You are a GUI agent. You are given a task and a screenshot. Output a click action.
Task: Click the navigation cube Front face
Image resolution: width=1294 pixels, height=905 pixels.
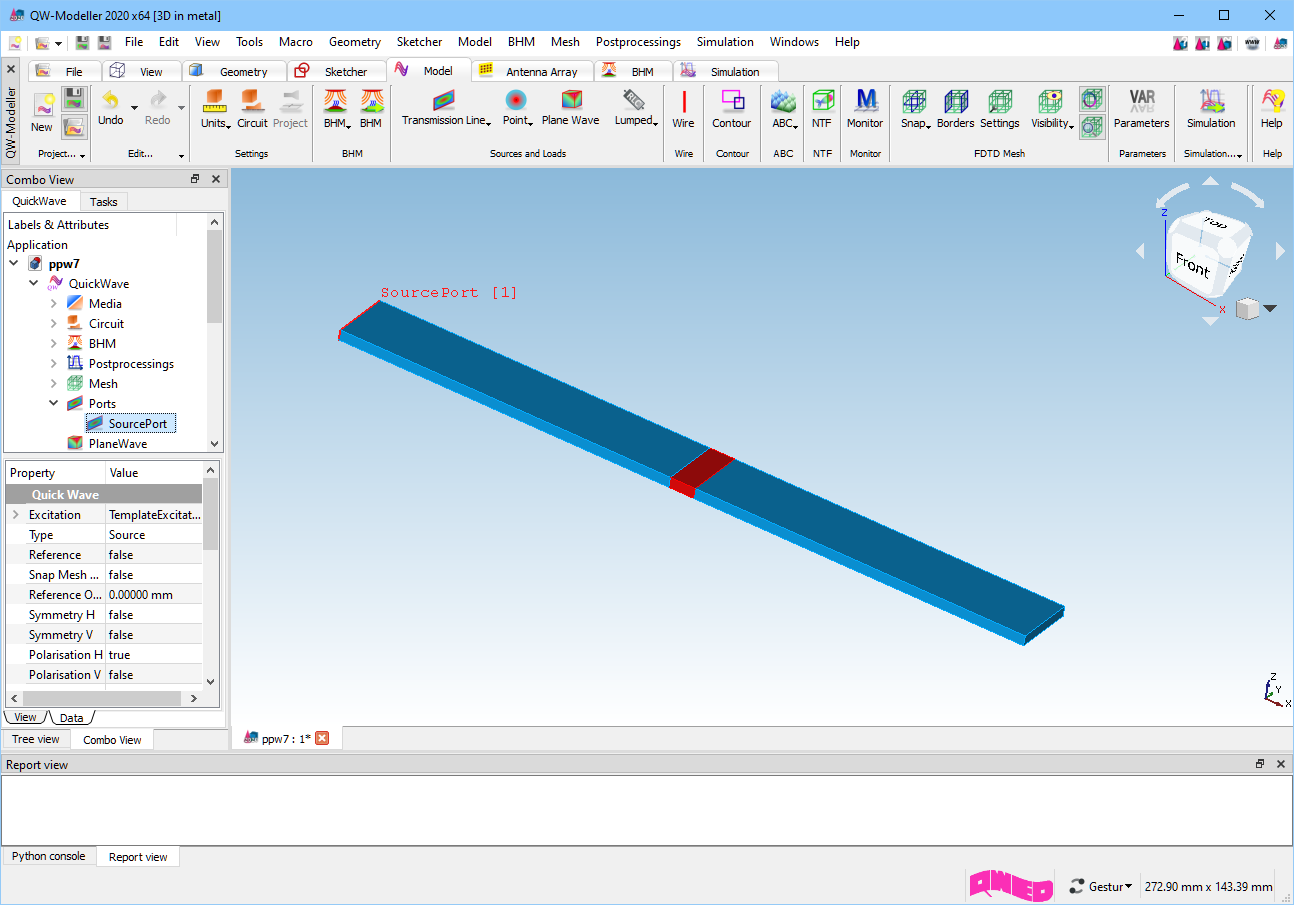1192,265
